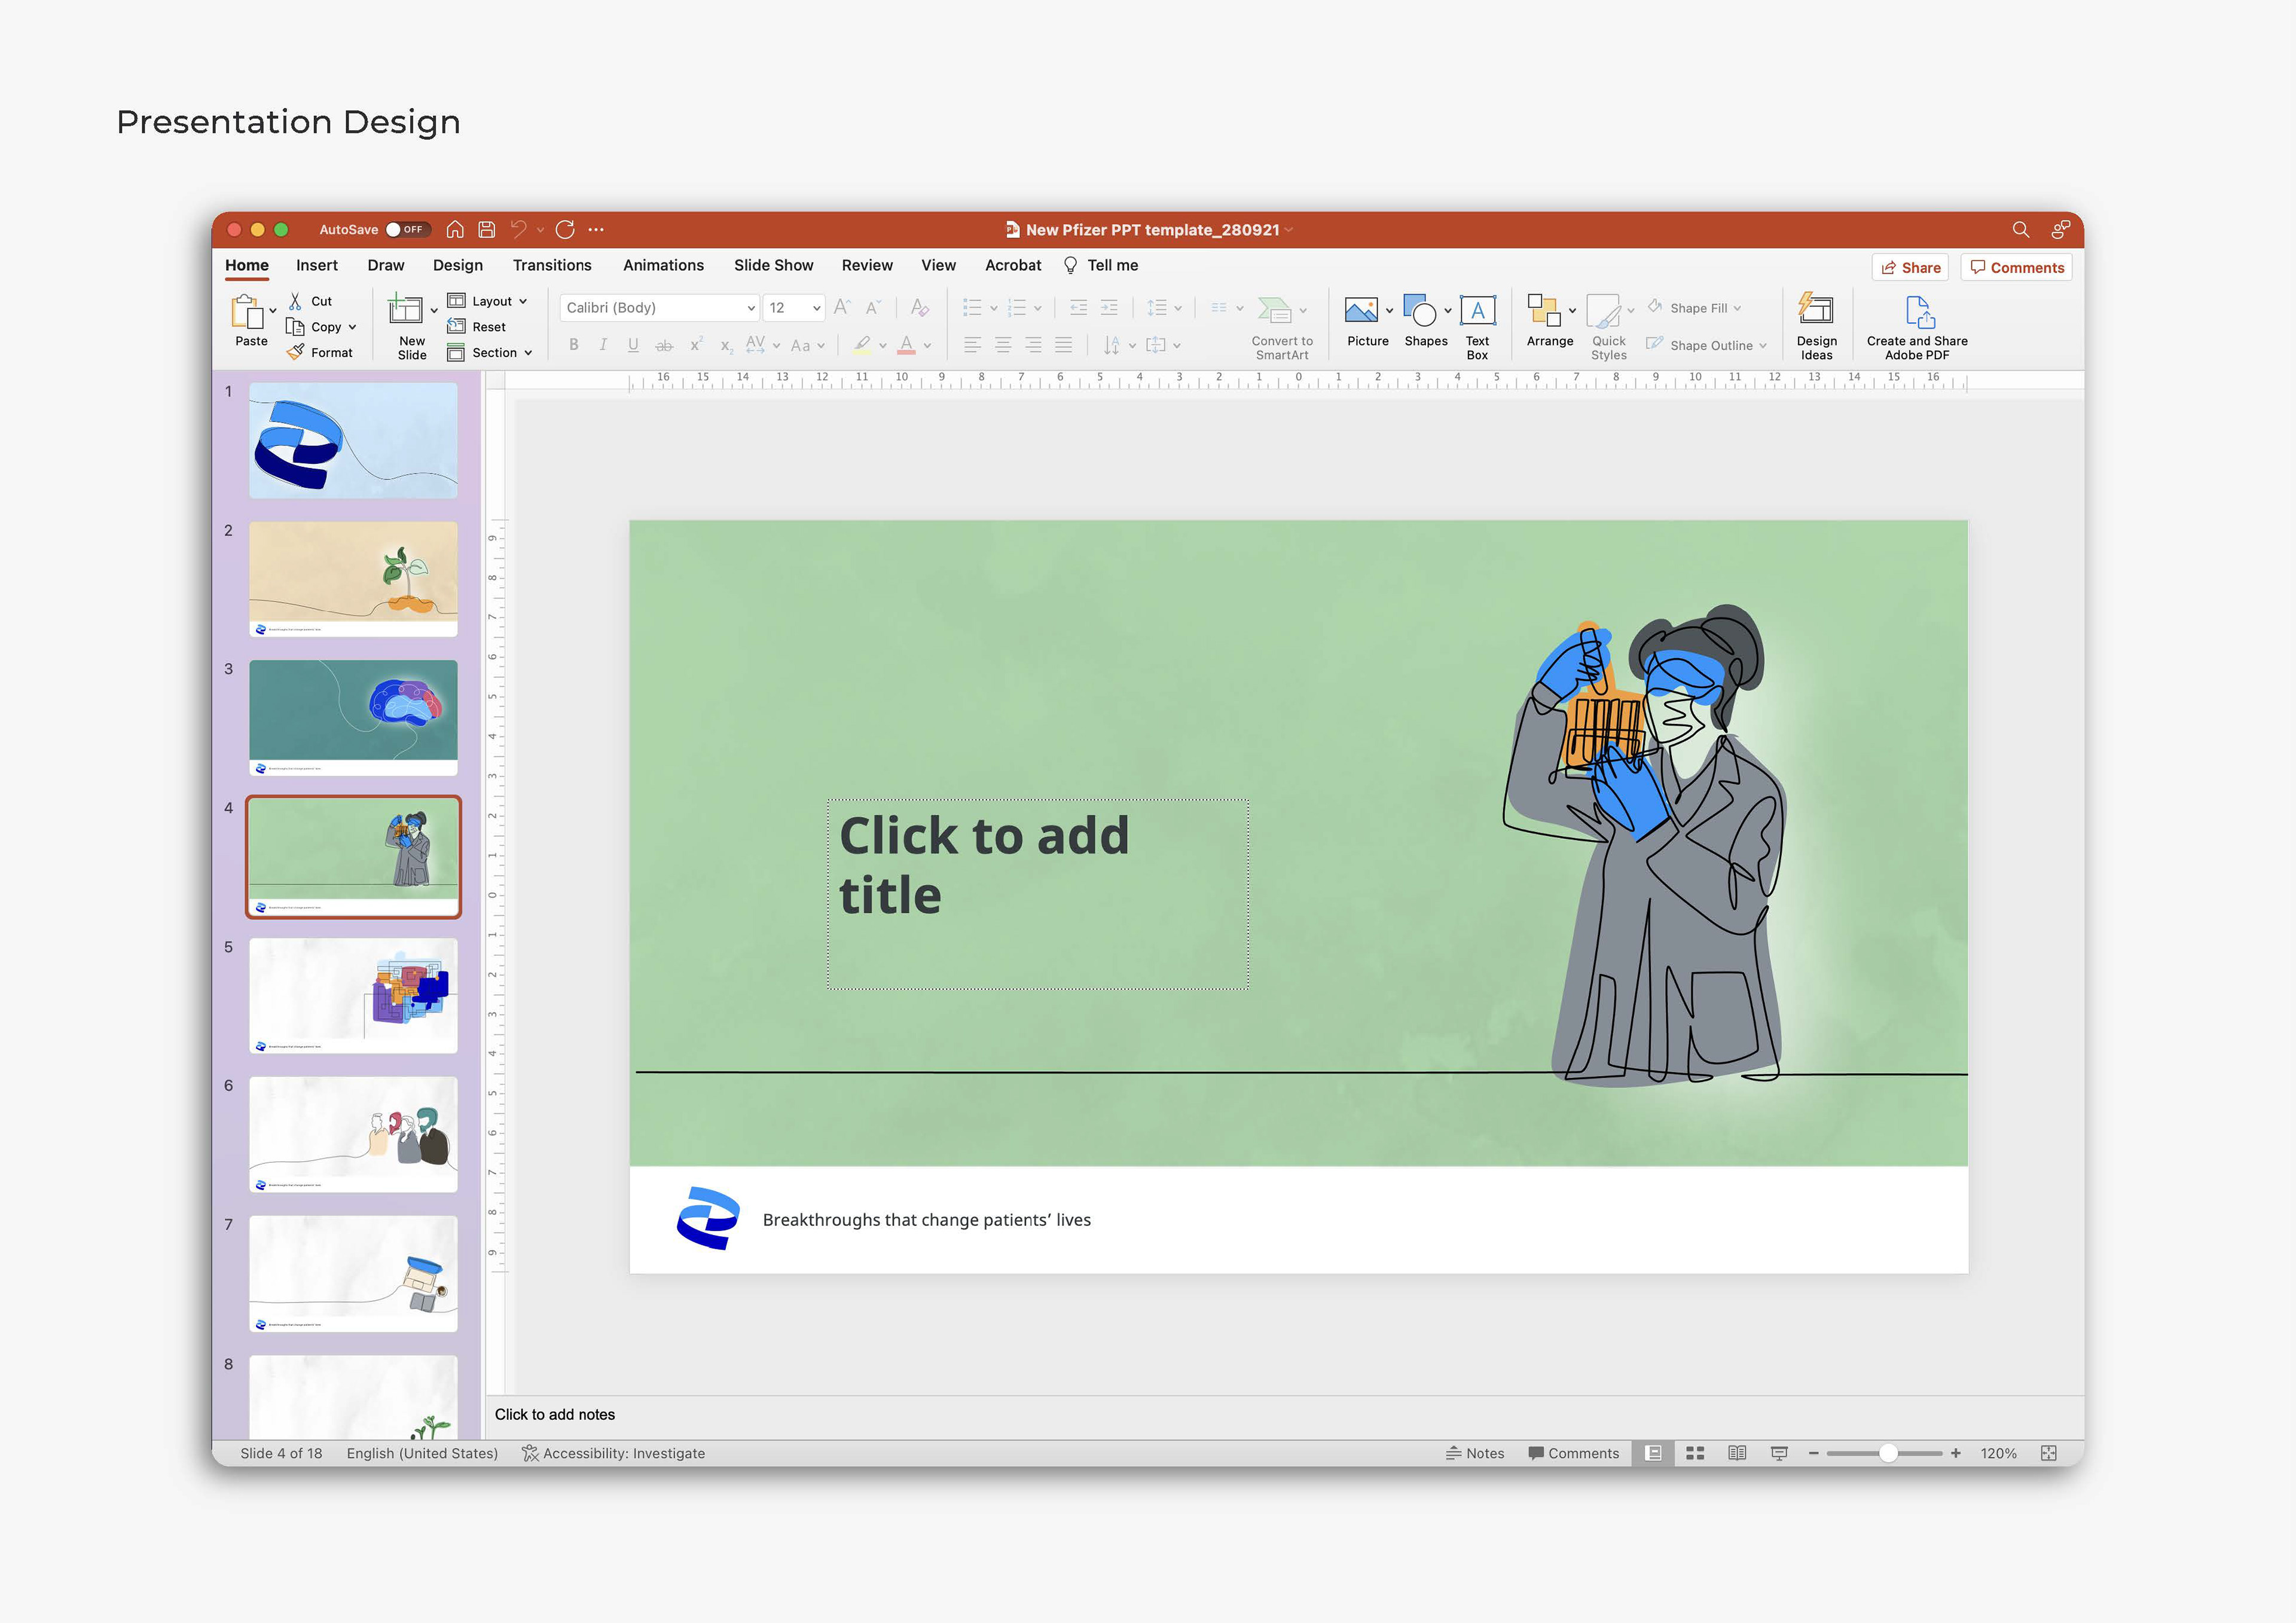Open the Transitions tab
The image size is (2296, 1623).
coord(552,265)
